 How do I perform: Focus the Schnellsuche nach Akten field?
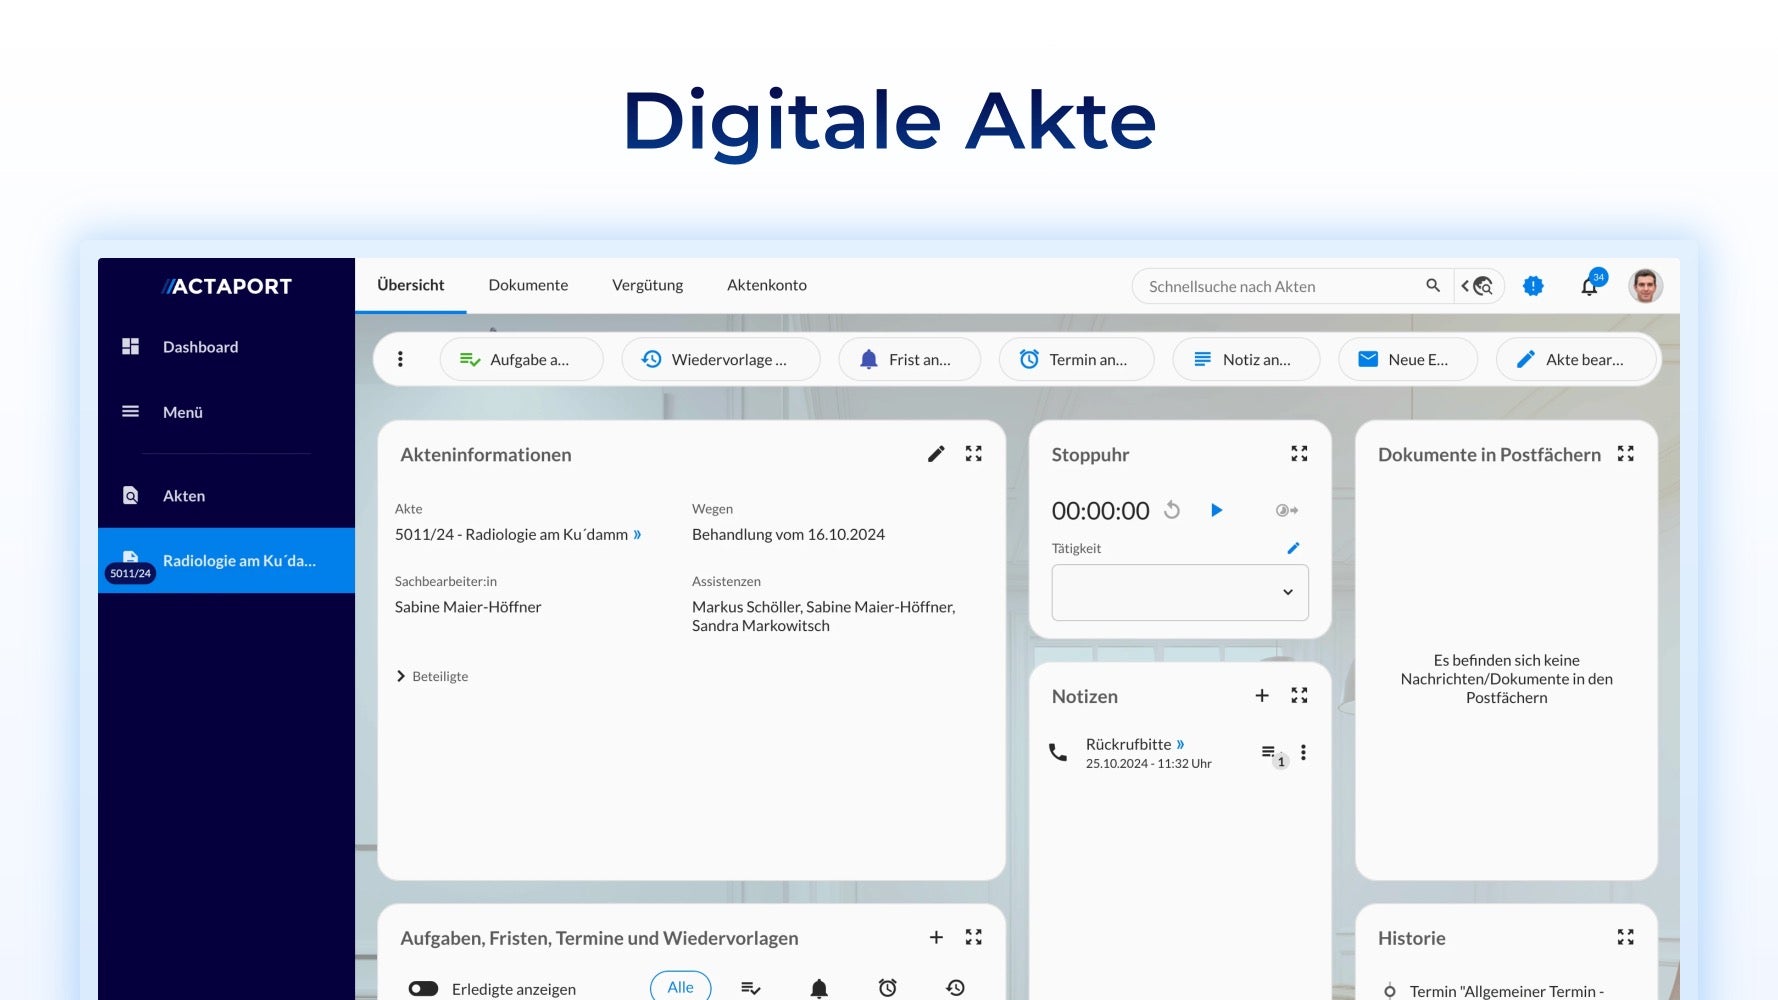click(1280, 286)
